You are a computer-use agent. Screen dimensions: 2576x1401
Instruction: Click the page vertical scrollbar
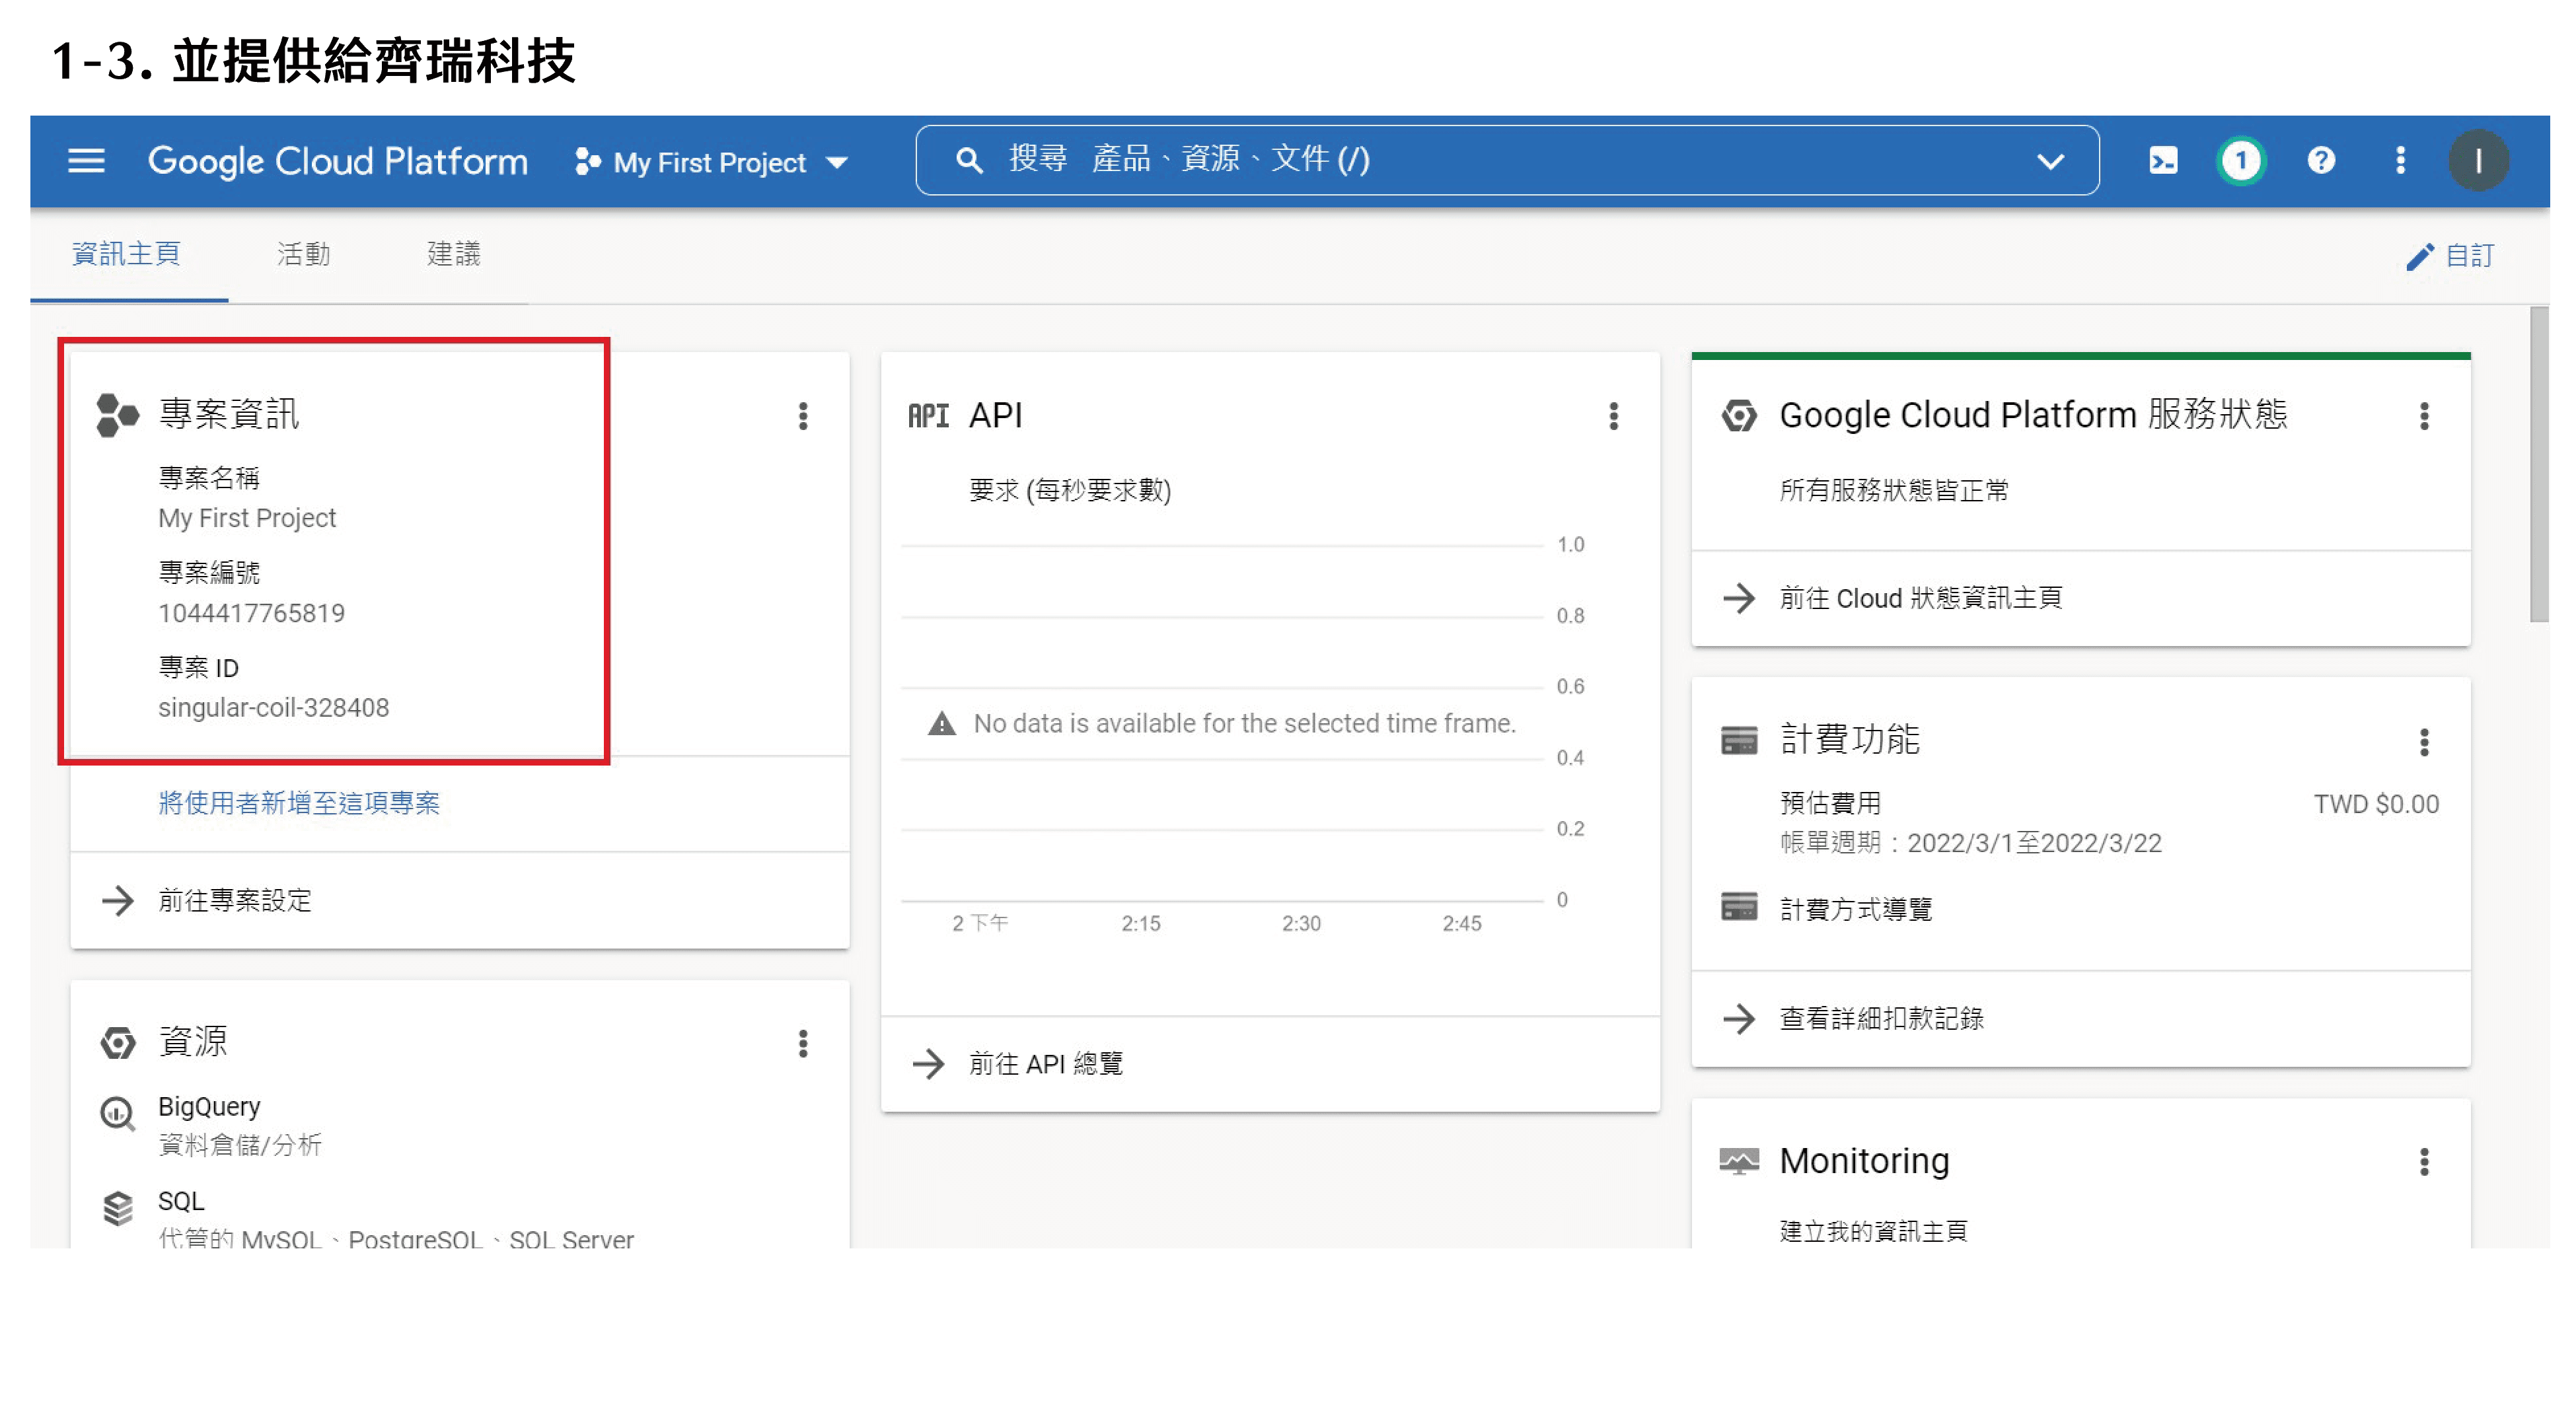coord(2539,465)
